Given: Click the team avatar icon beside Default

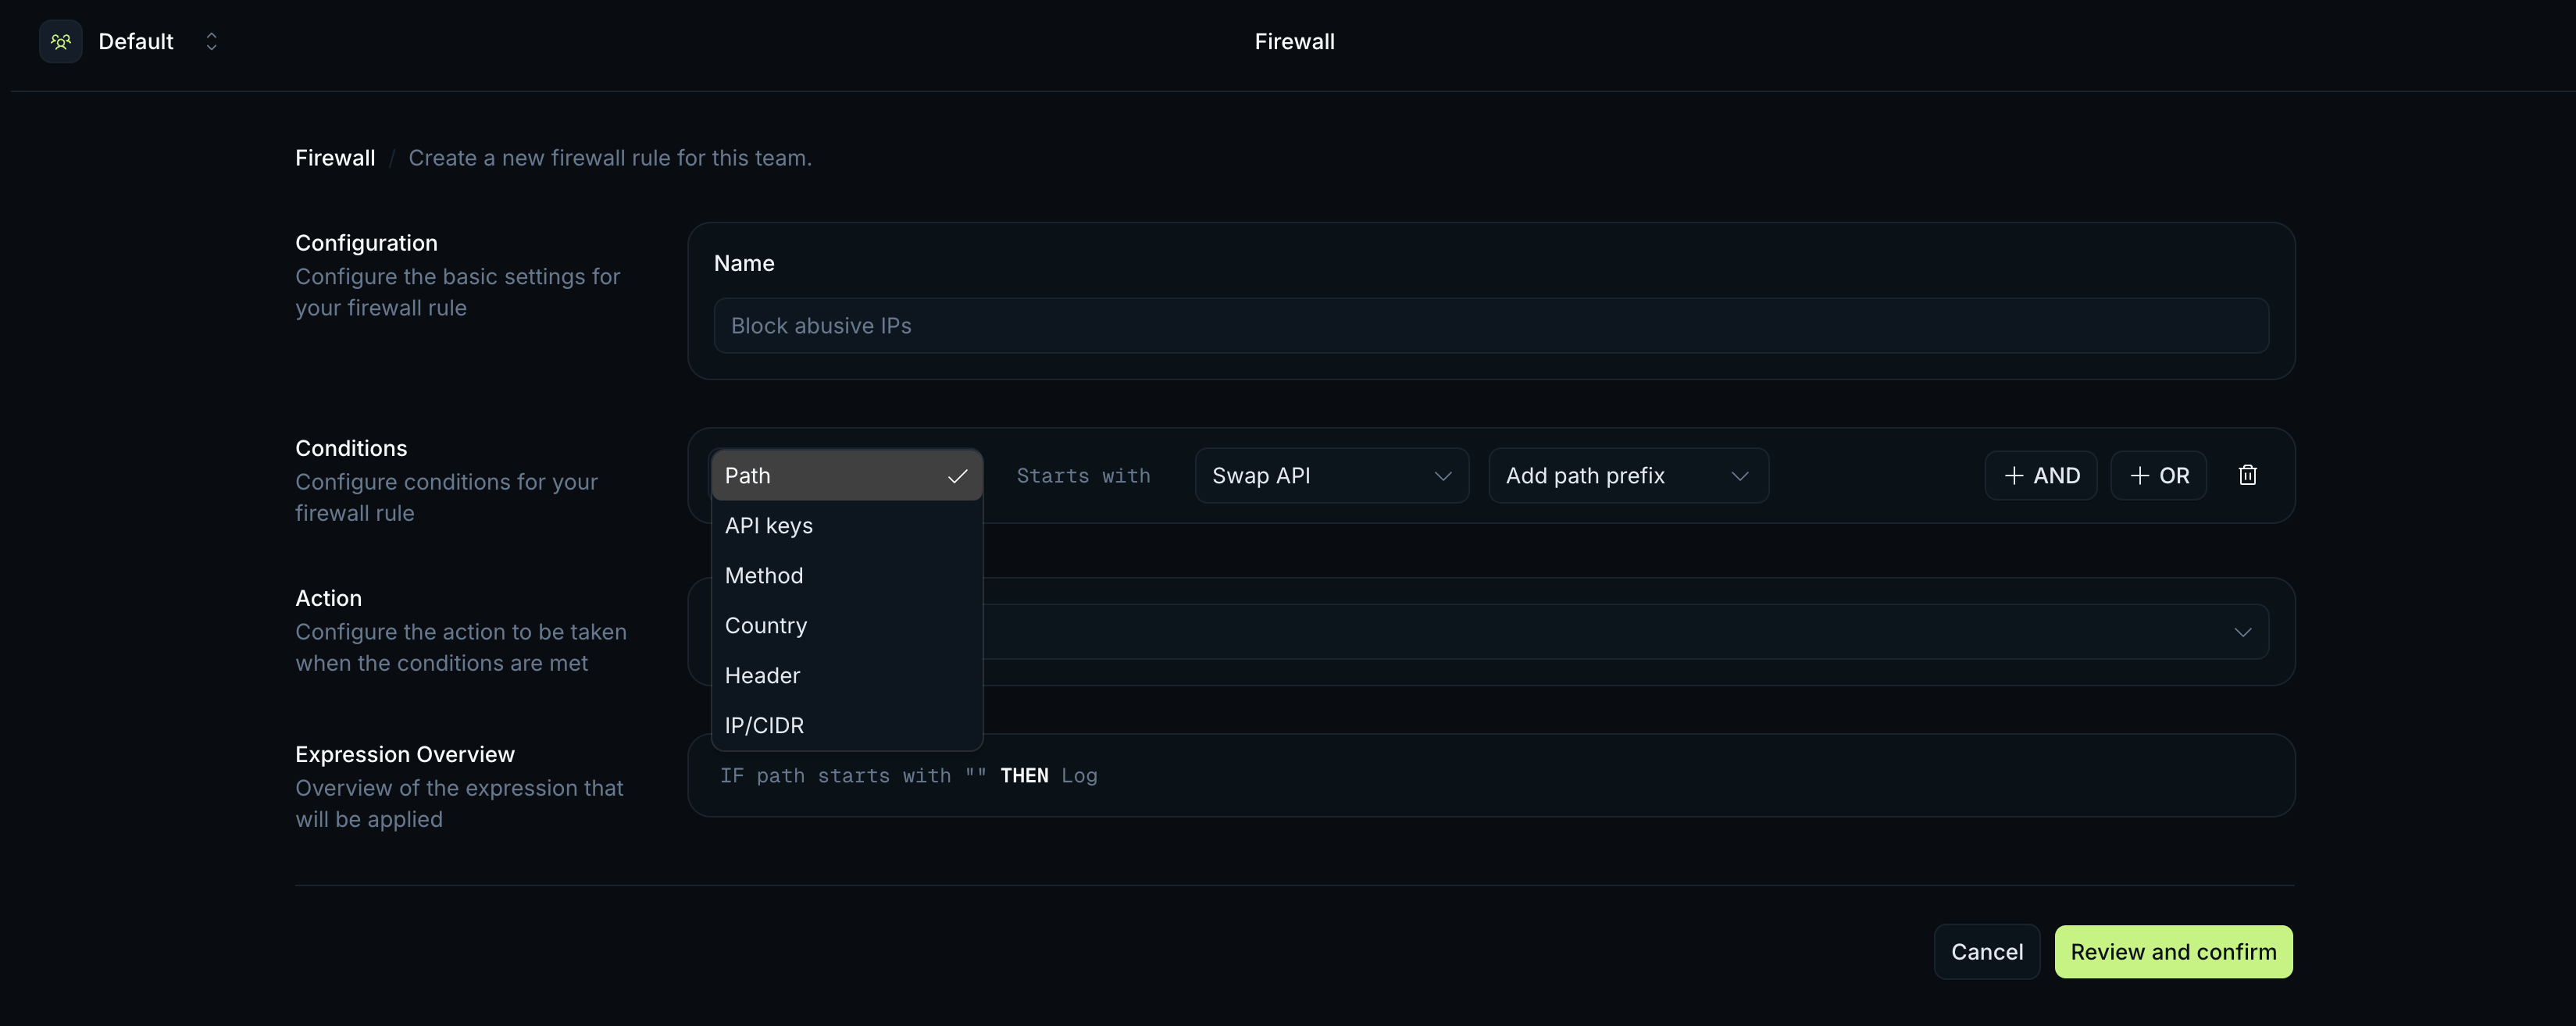Looking at the screenshot, I should [x=61, y=42].
